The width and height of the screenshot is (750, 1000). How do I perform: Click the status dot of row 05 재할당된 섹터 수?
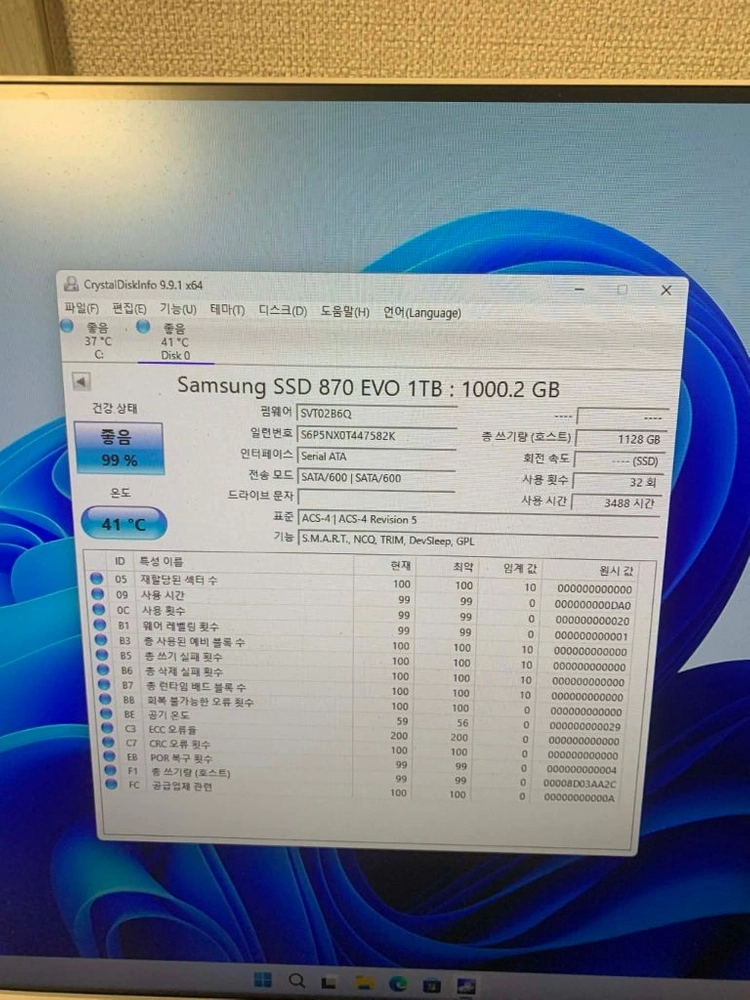[96, 578]
